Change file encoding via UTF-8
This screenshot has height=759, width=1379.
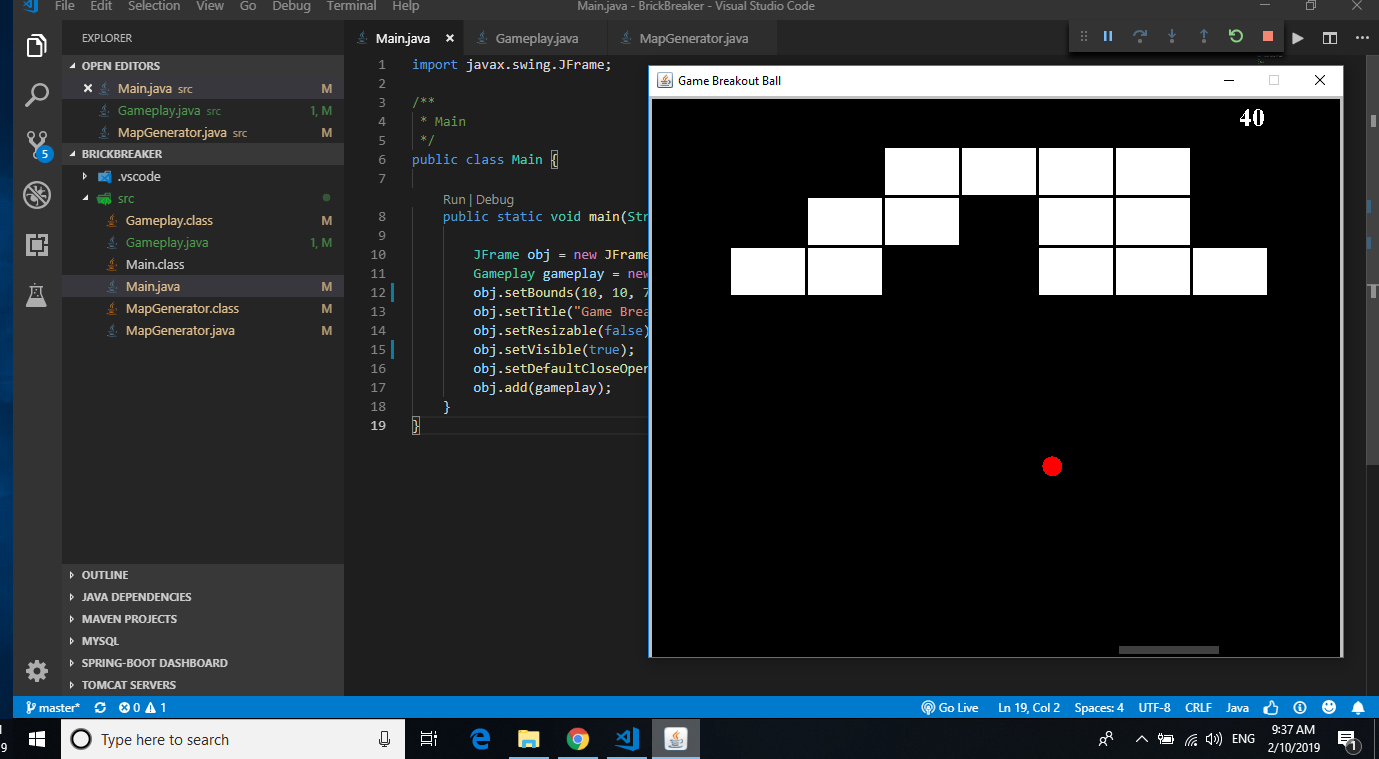click(1154, 707)
